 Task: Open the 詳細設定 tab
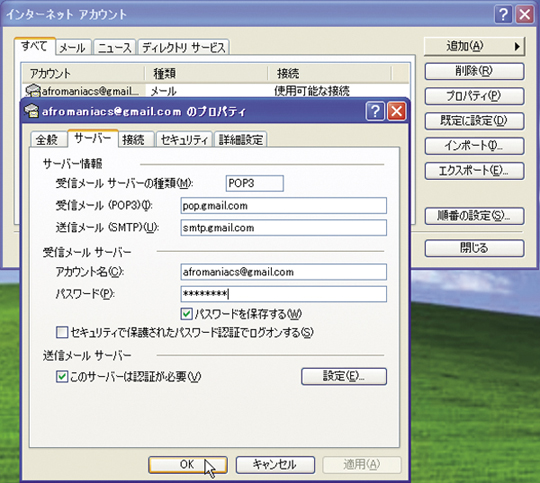click(x=240, y=140)
